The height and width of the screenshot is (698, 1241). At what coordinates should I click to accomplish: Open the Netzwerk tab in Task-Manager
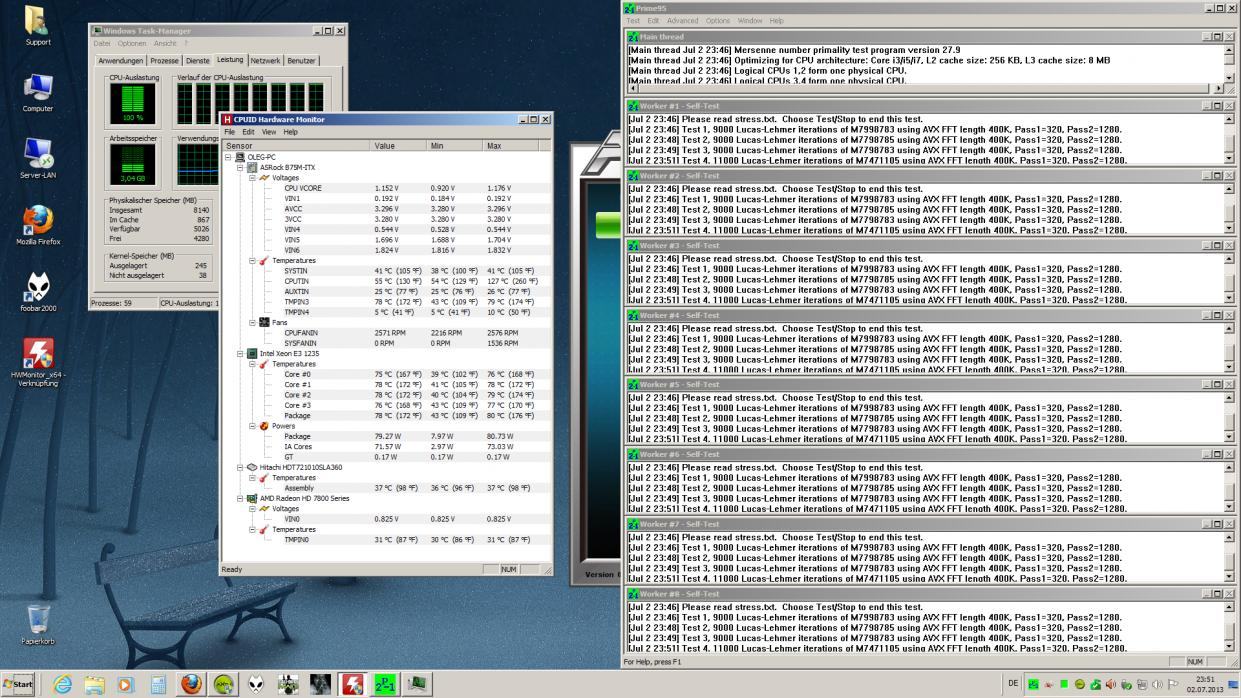(265, 61)
